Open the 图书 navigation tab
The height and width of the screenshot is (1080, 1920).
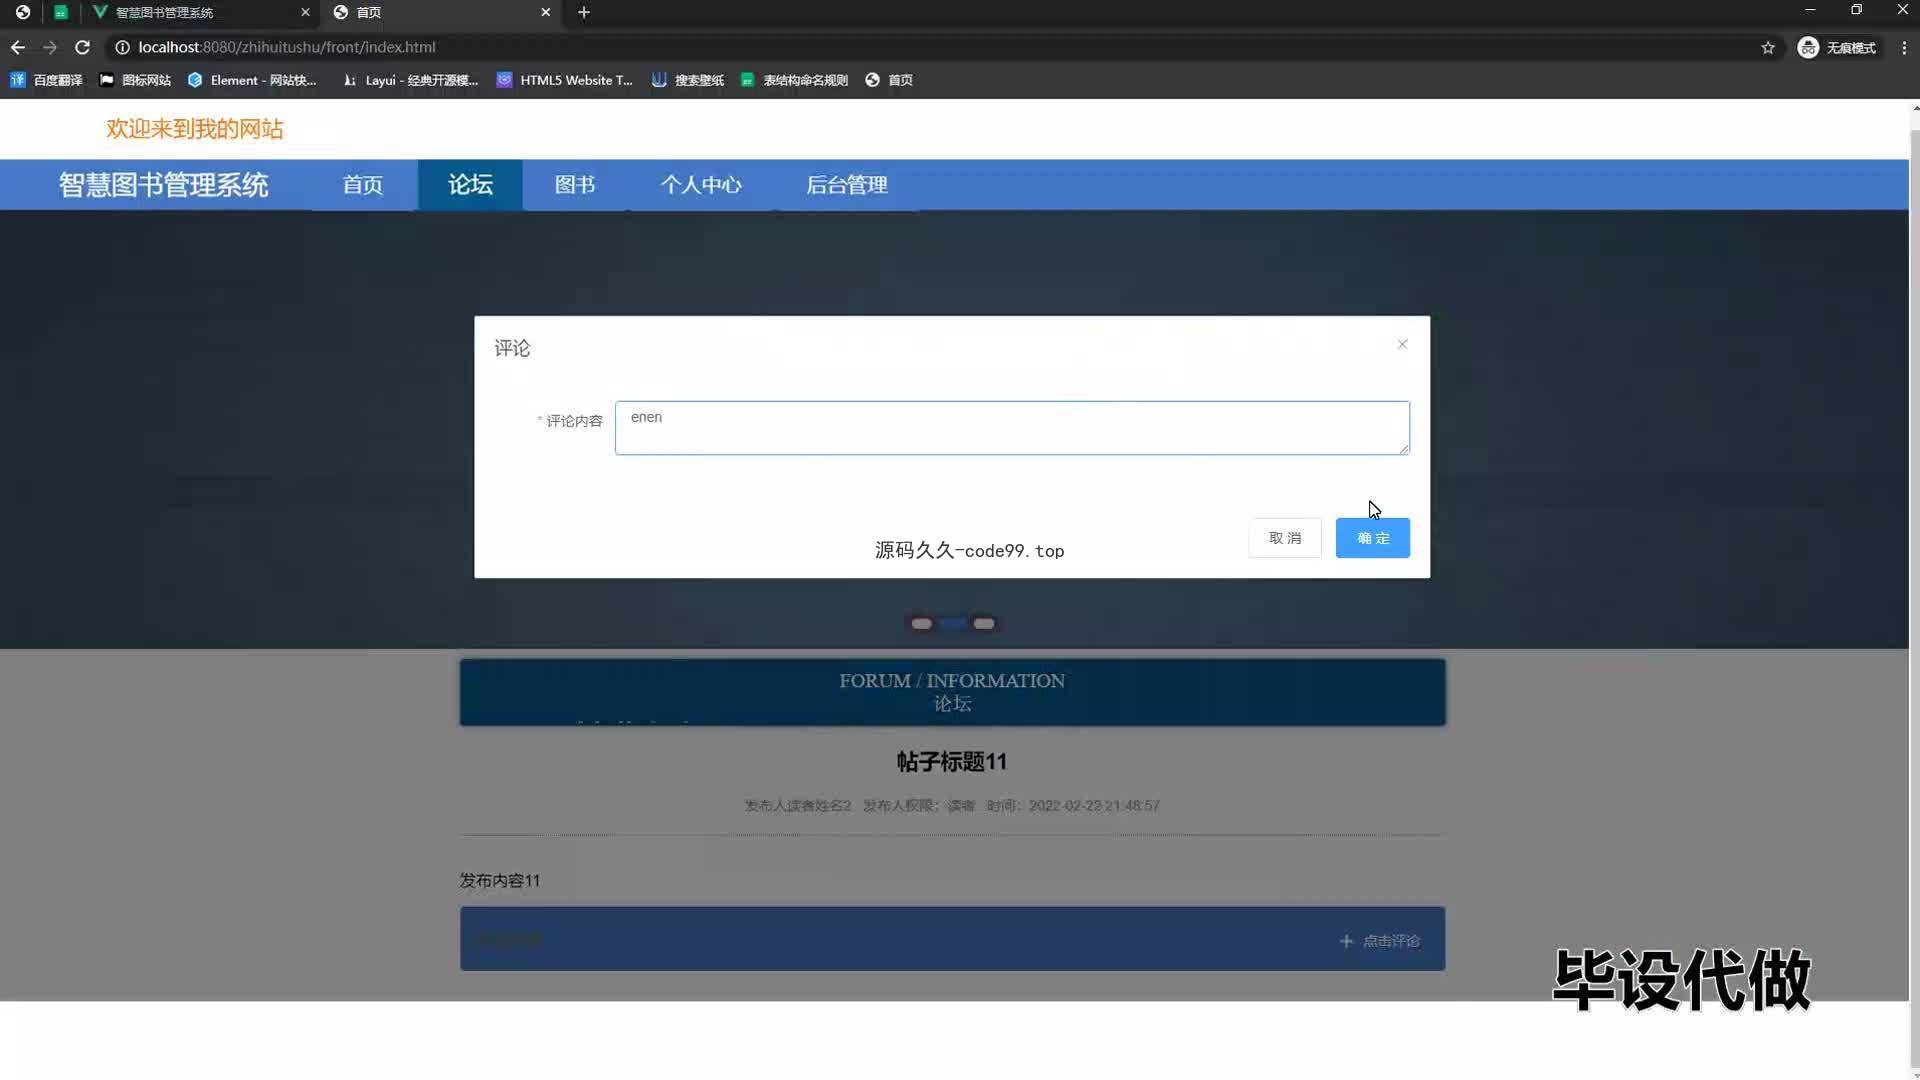click(574, 185)
